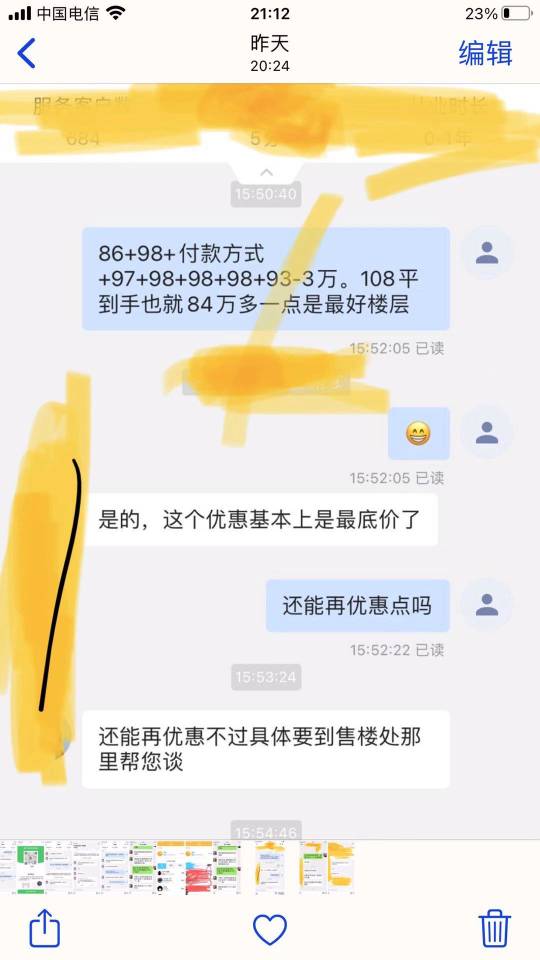Open the share sheet icon
This screenshot has width=540, height=960.
(45, 929)
